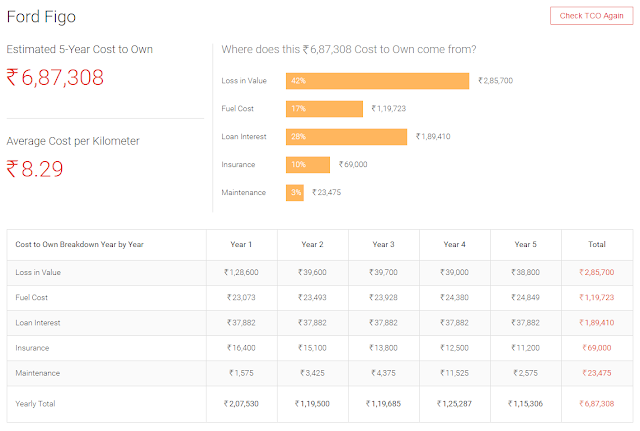This screenshot has width=640, height=431.
Task: Click the Fuel Cost 17% bar
Action: (324, 108)
